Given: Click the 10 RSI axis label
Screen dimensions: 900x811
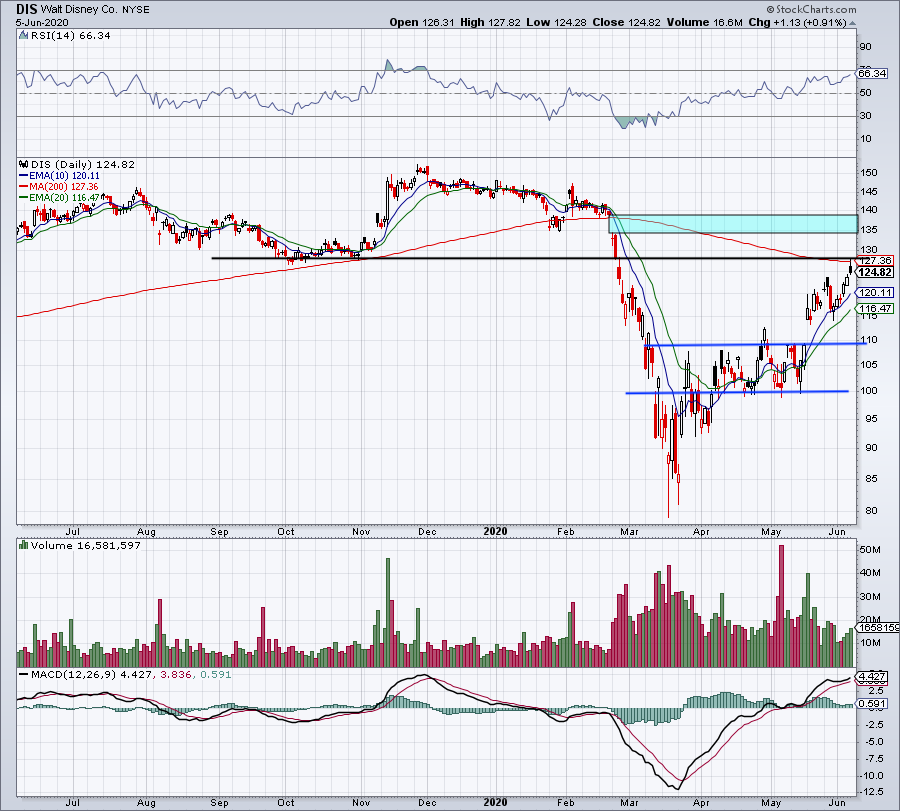Looking at the screenshot, I should coord(866,139).
